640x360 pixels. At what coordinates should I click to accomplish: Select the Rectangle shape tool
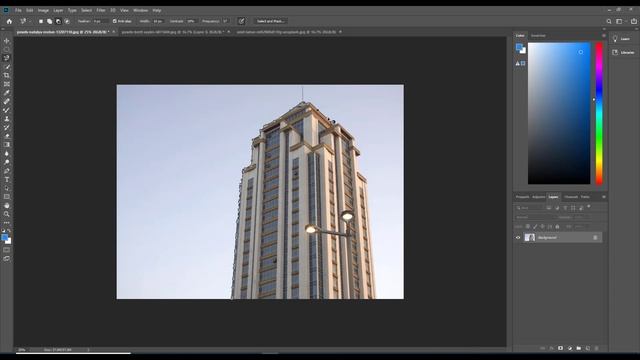(x=7, y=197)
